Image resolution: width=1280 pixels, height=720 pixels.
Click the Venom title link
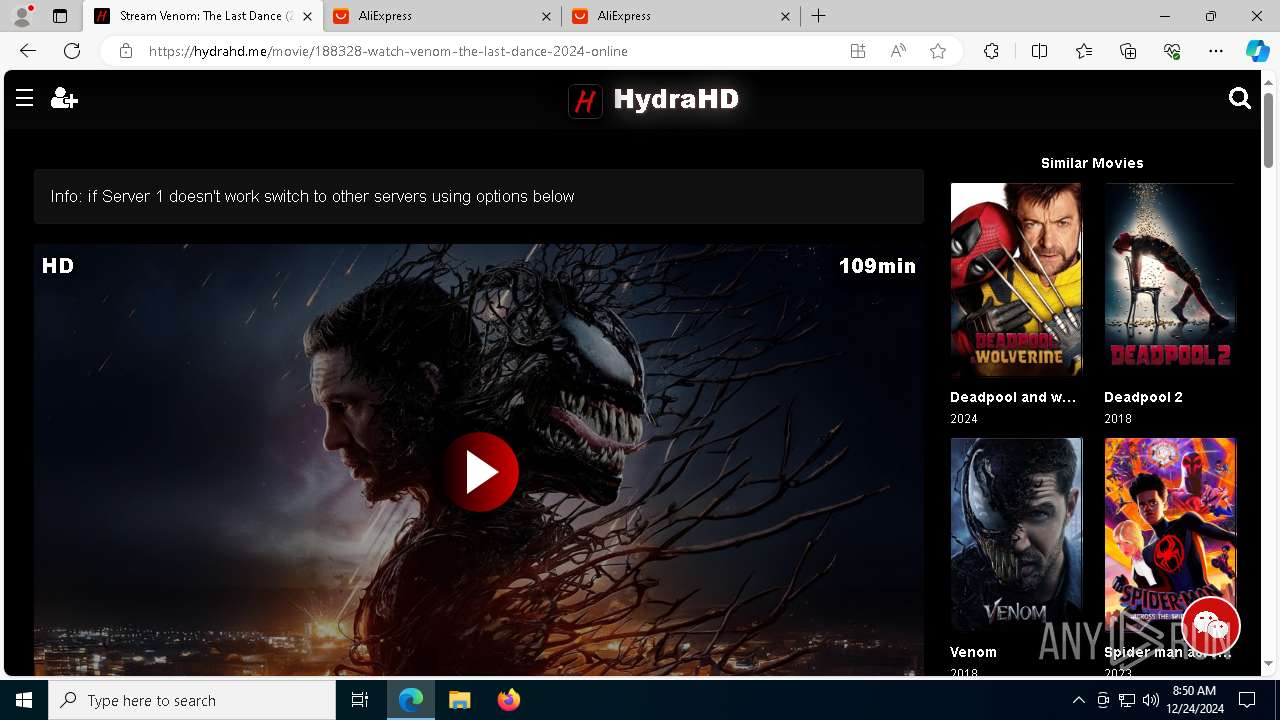click(973, 652)
